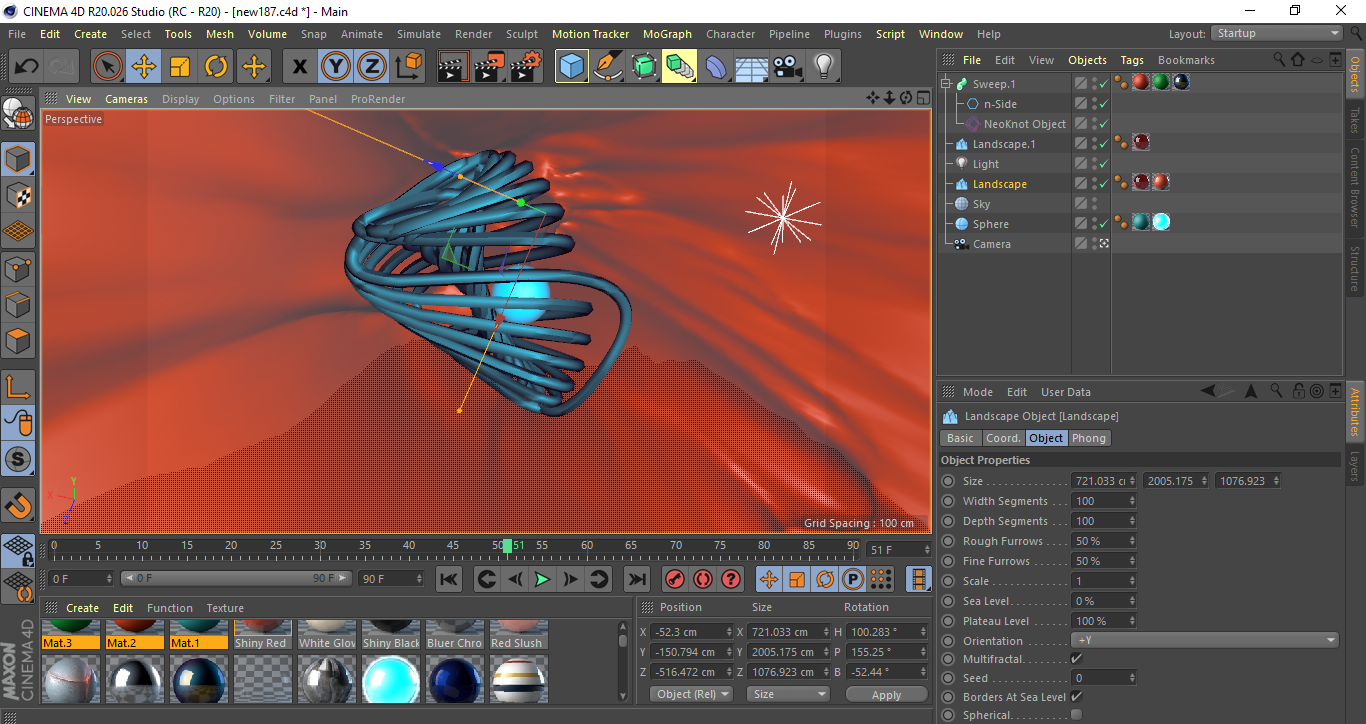
Task: Enable Model mode in left toolbar
Action: 19,159
